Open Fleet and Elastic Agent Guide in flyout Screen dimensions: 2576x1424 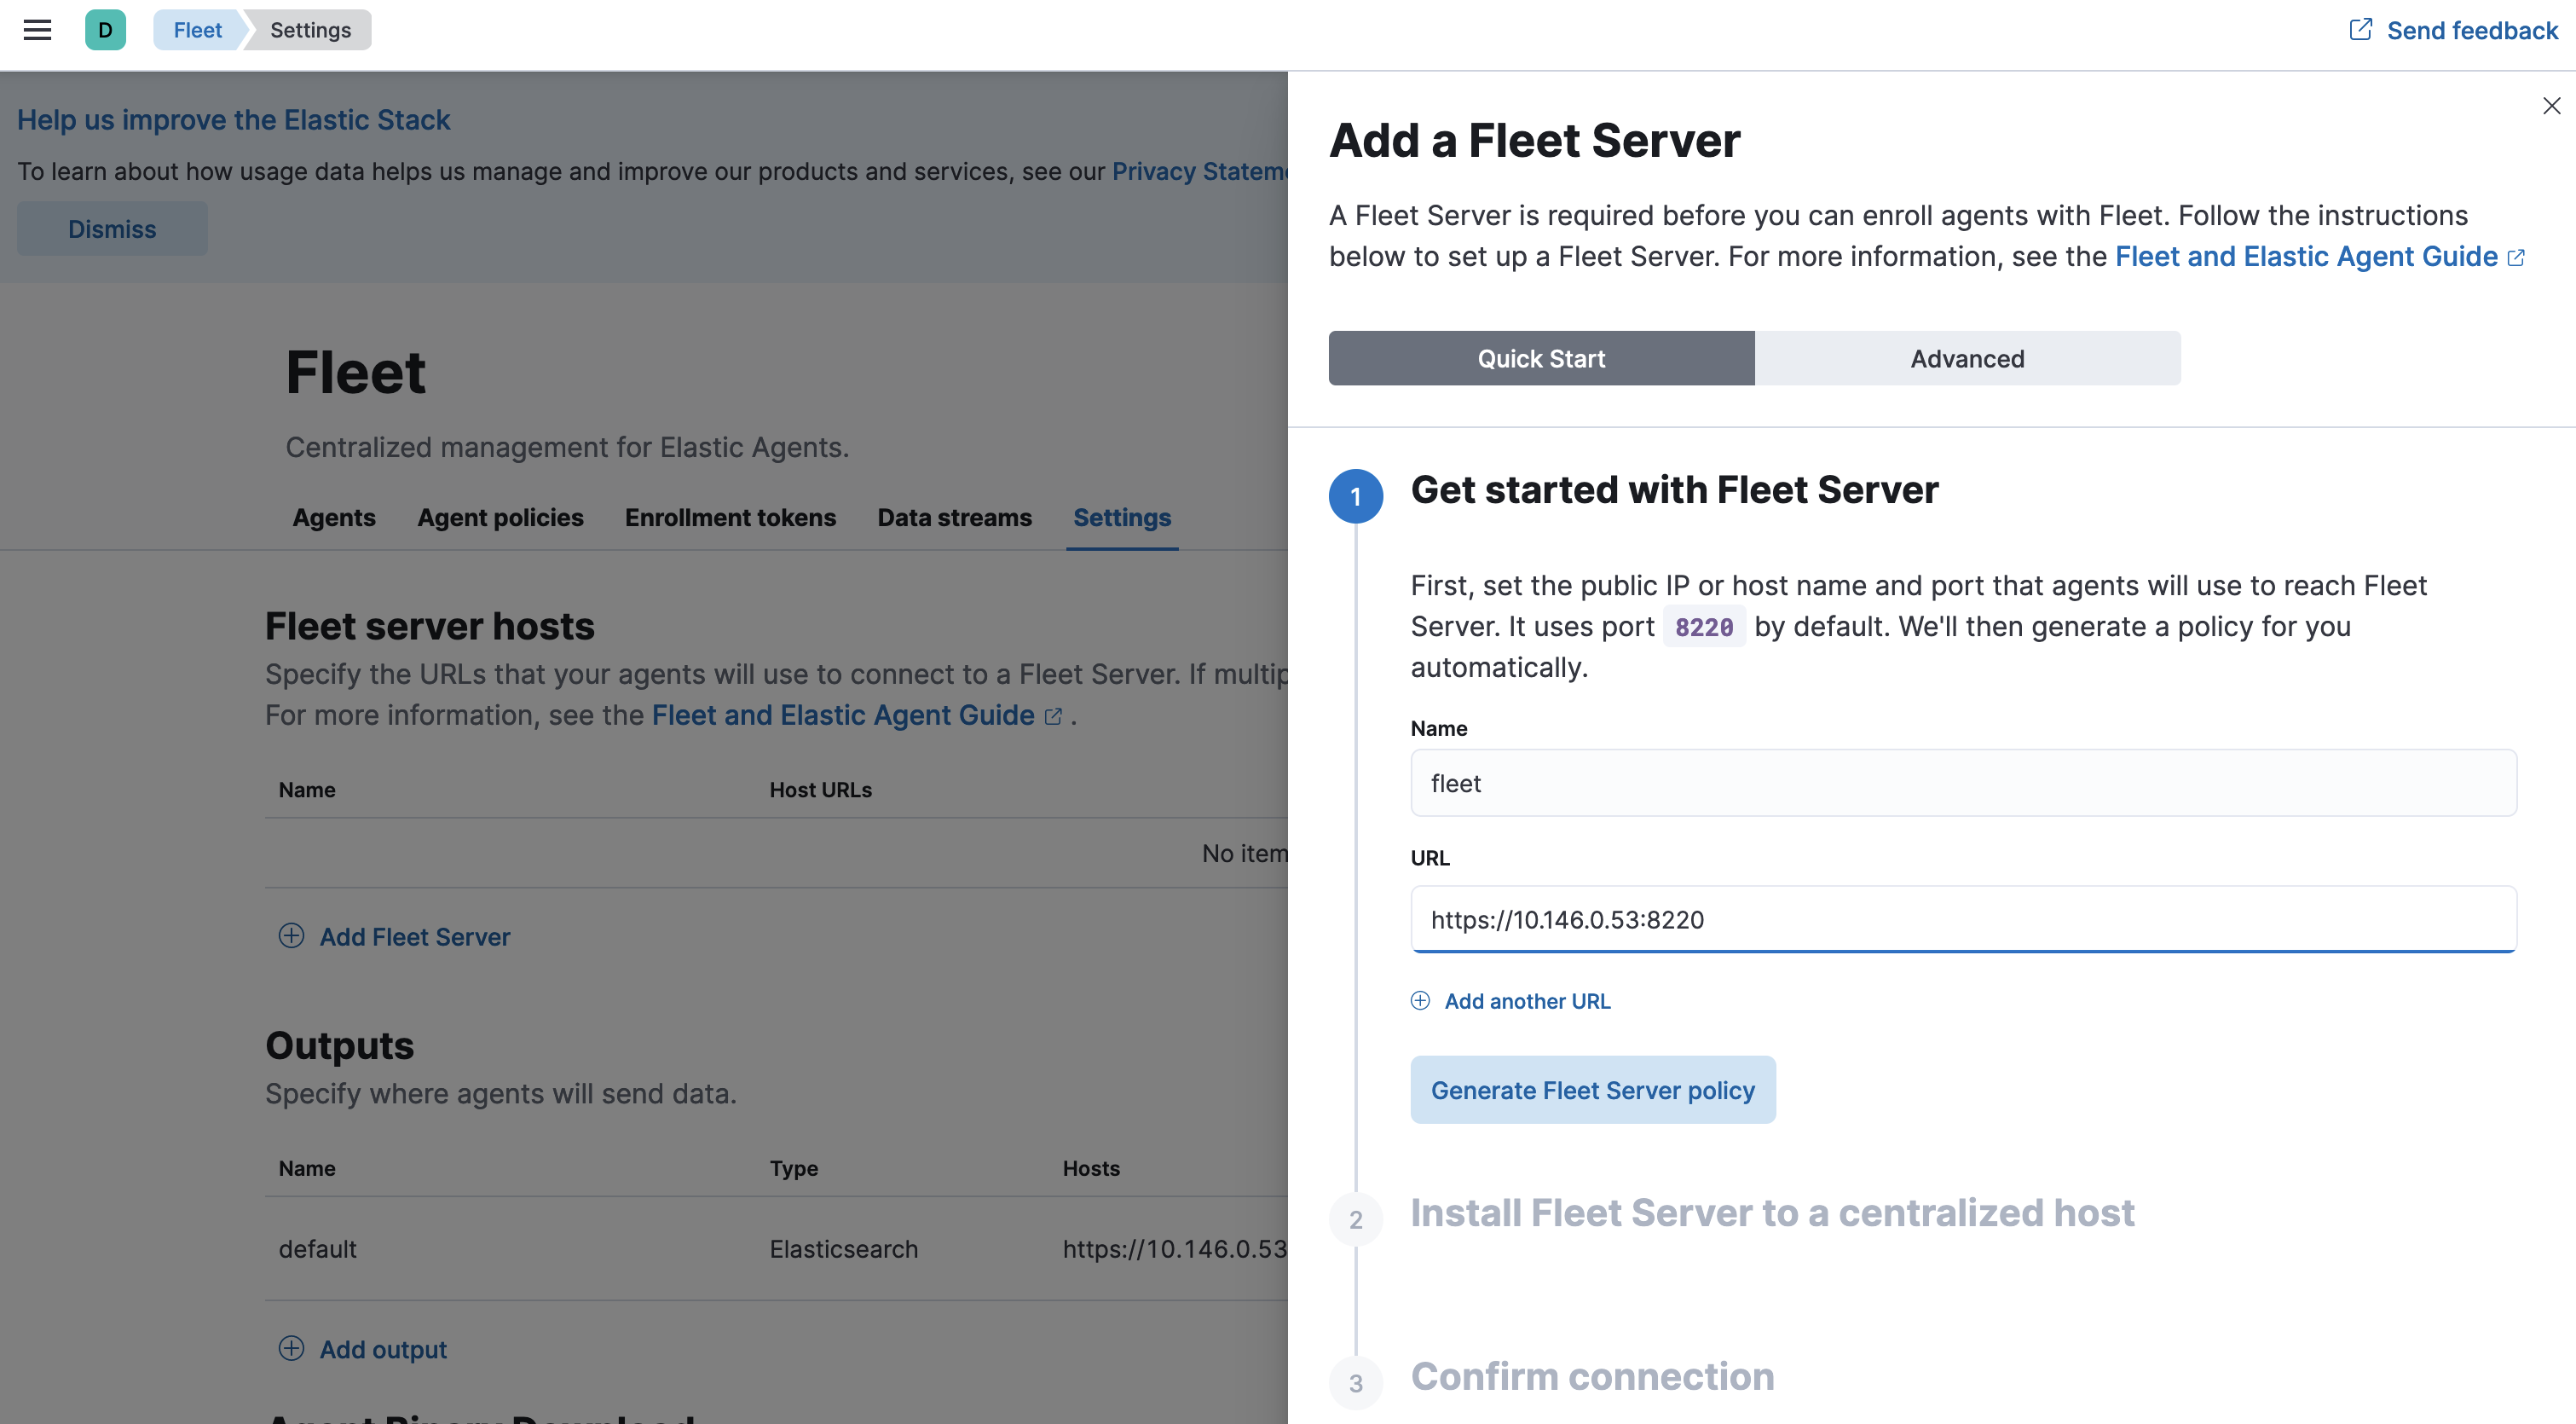point(2306,257)
